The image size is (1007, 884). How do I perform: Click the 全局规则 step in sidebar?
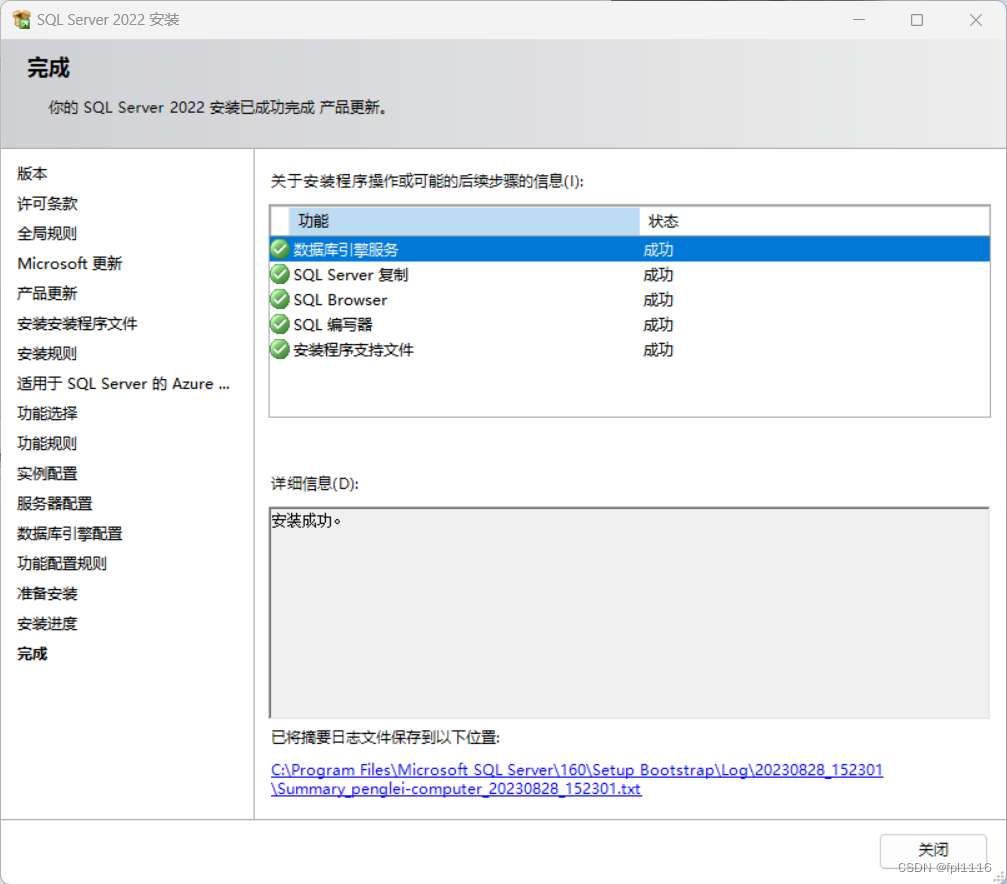(47, 233)
